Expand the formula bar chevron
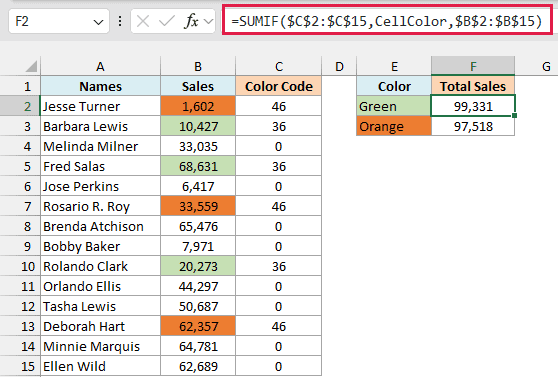 (209, 22)
